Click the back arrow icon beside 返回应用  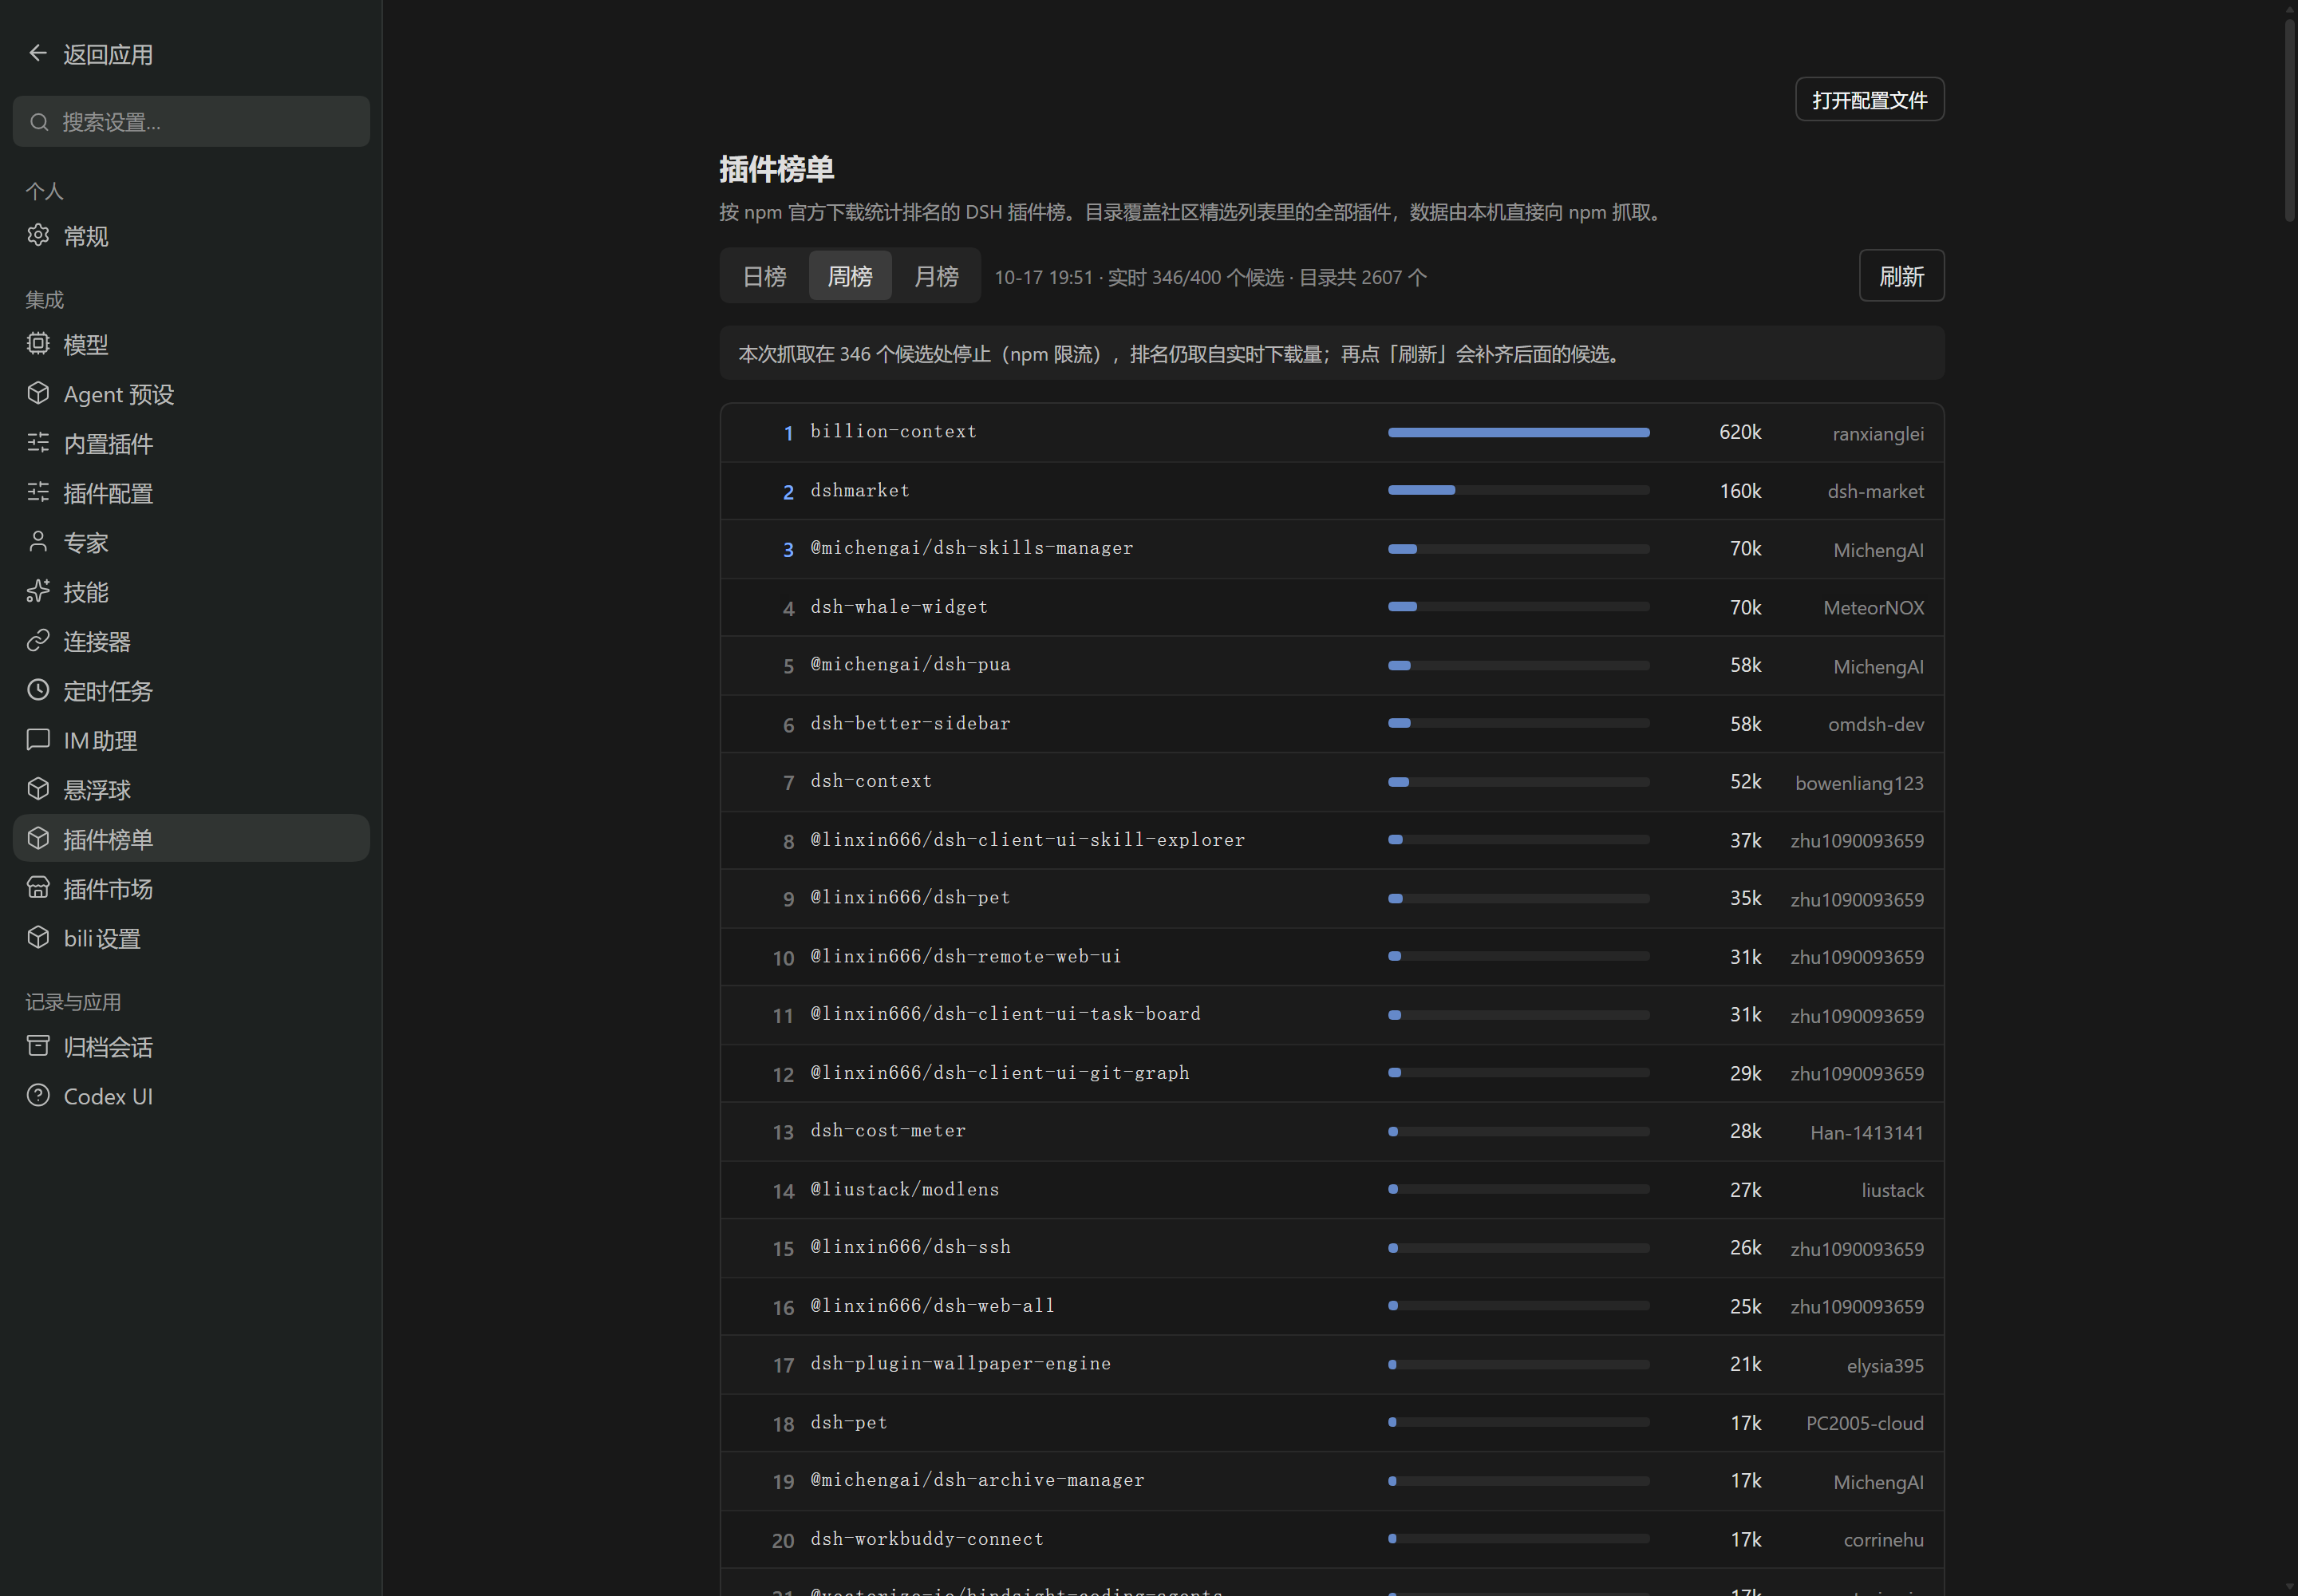pos(38,53)
